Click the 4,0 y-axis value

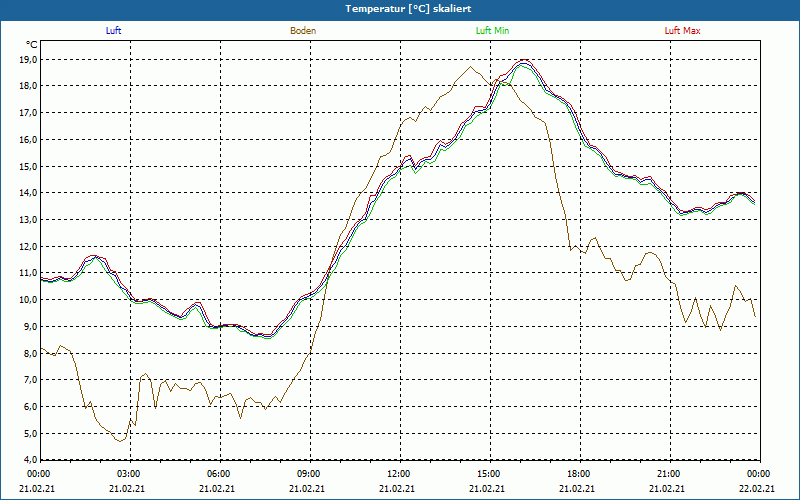point(31,460)
